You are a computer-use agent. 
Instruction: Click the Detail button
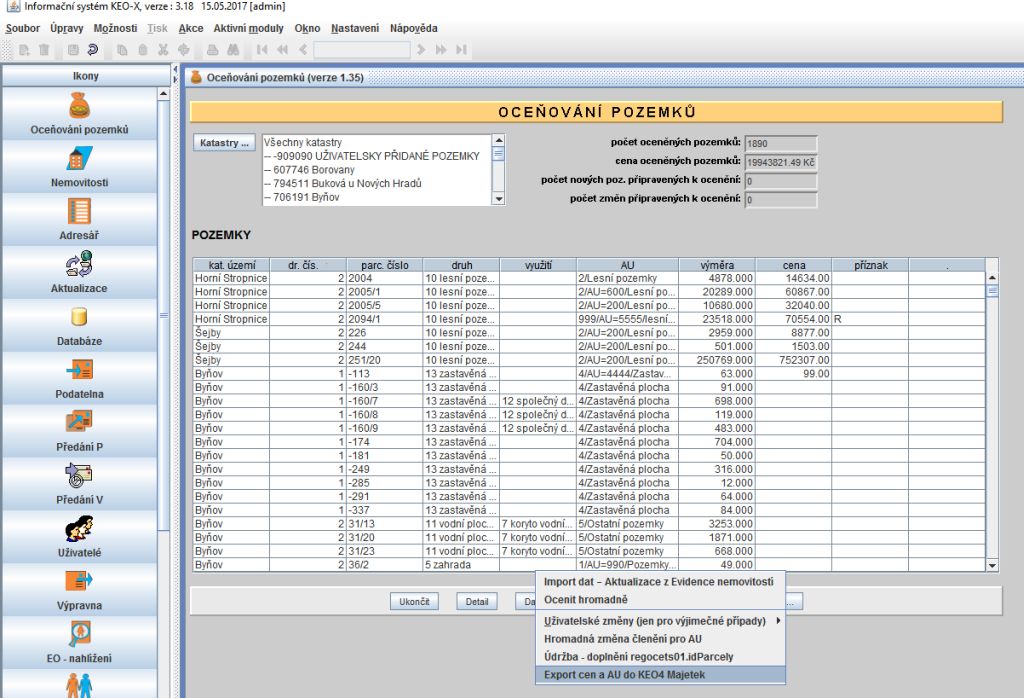tap(477, 602)
